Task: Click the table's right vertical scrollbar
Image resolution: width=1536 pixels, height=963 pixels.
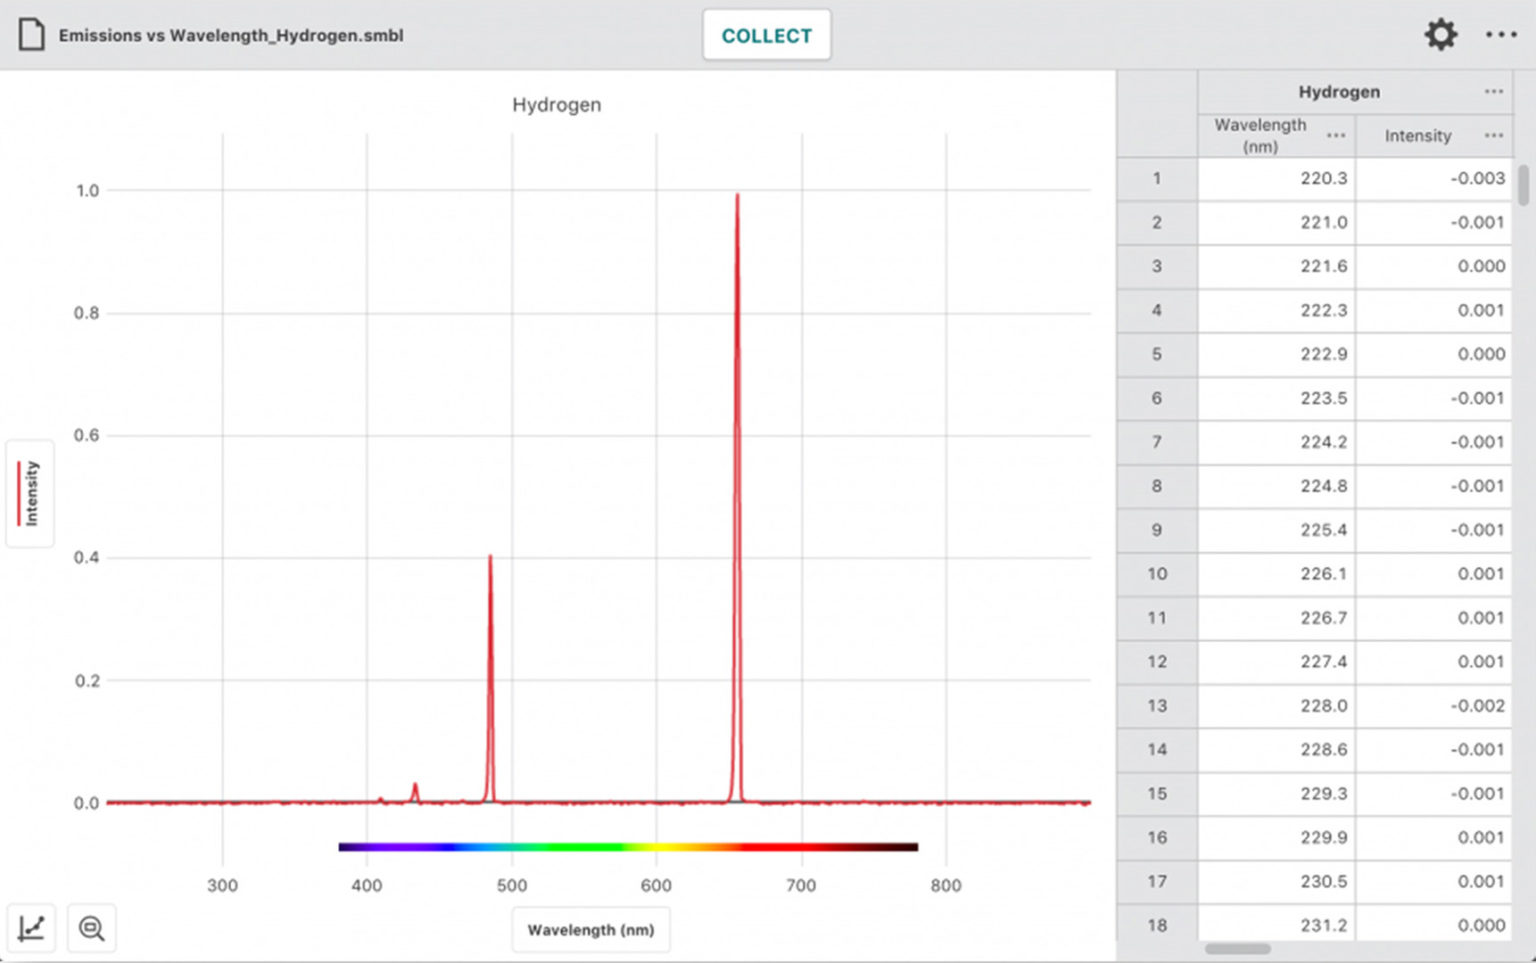Action: pyautogui.click(x=1524, y=185)
